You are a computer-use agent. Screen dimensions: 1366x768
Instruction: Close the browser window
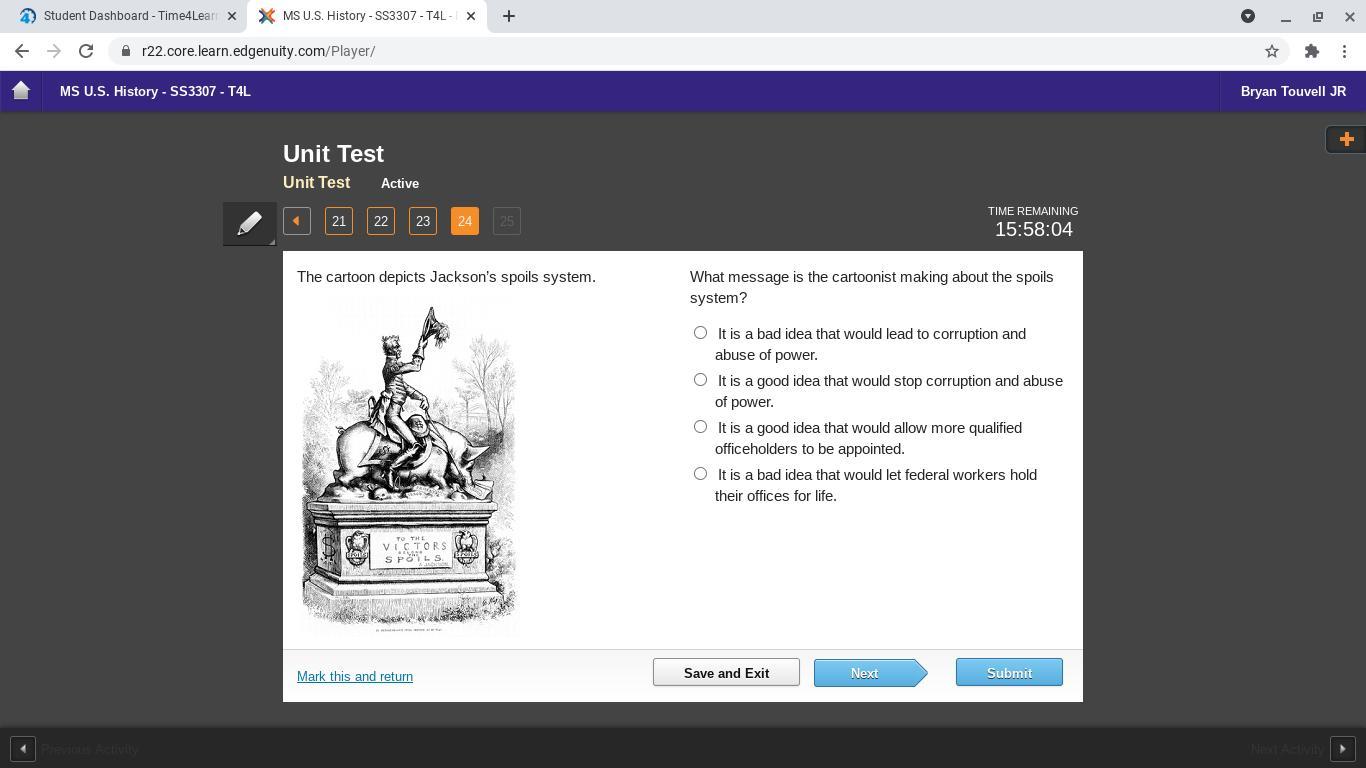pyautogui.click(x=1350, y=16)
